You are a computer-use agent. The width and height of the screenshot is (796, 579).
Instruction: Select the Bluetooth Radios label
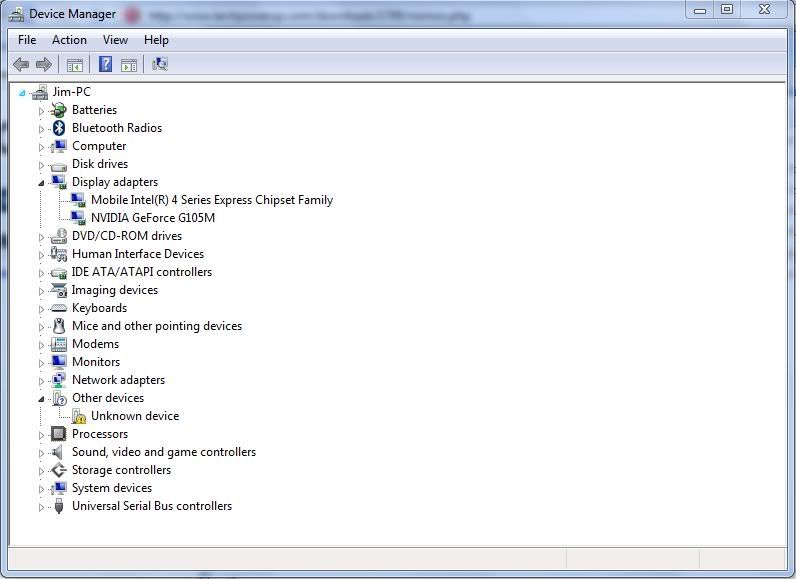tap(117, 128)
